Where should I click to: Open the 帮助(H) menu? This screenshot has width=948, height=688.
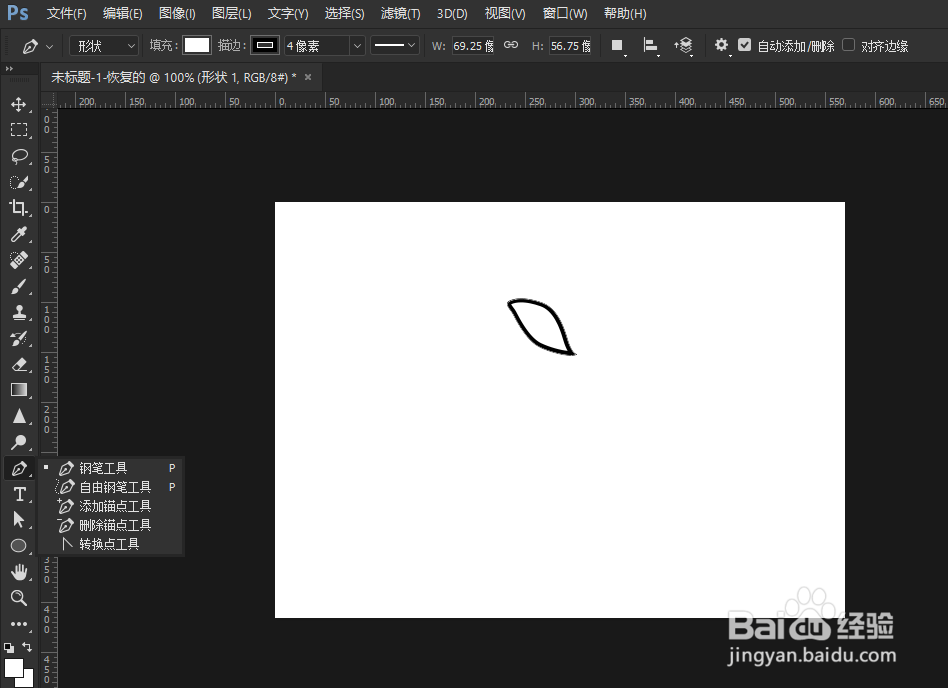pyautogui.click(x=625, y=13)
